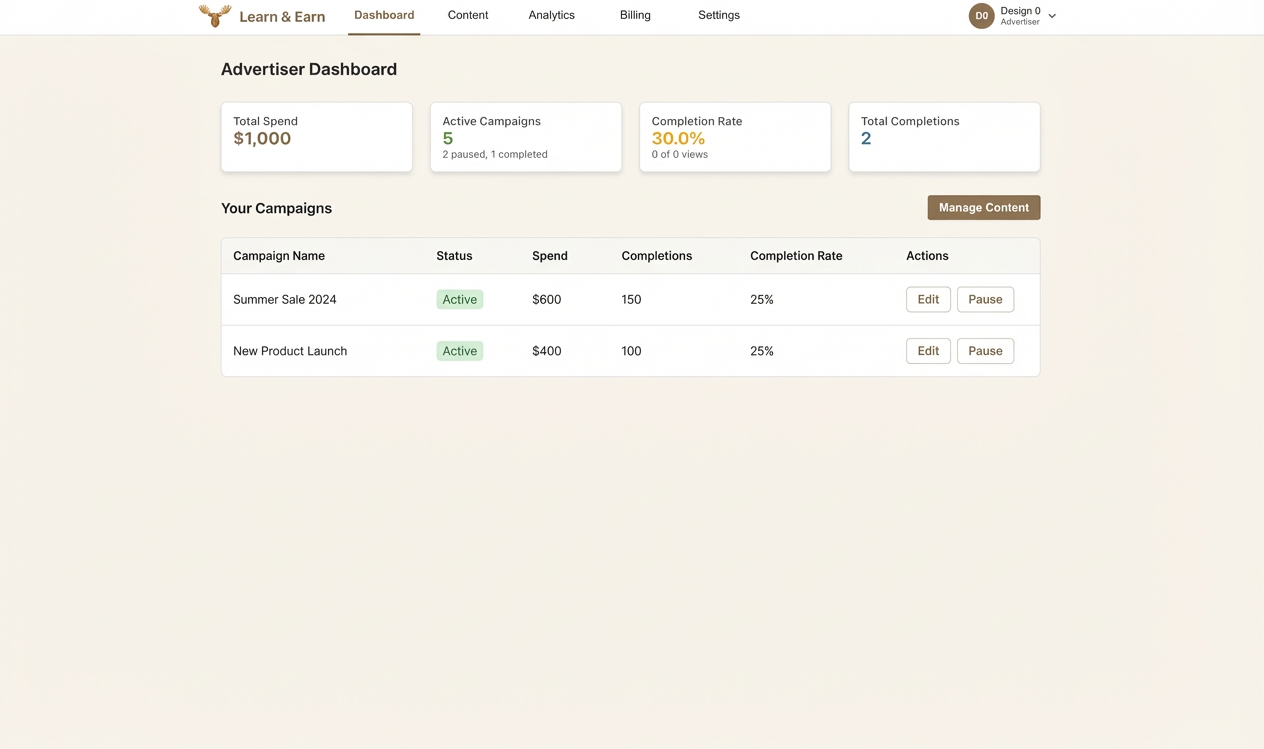The width and height of the screenshot is (1264, 749).
Task: Edit the Summer Sale 2024 campaign
Action: point(927,299)
